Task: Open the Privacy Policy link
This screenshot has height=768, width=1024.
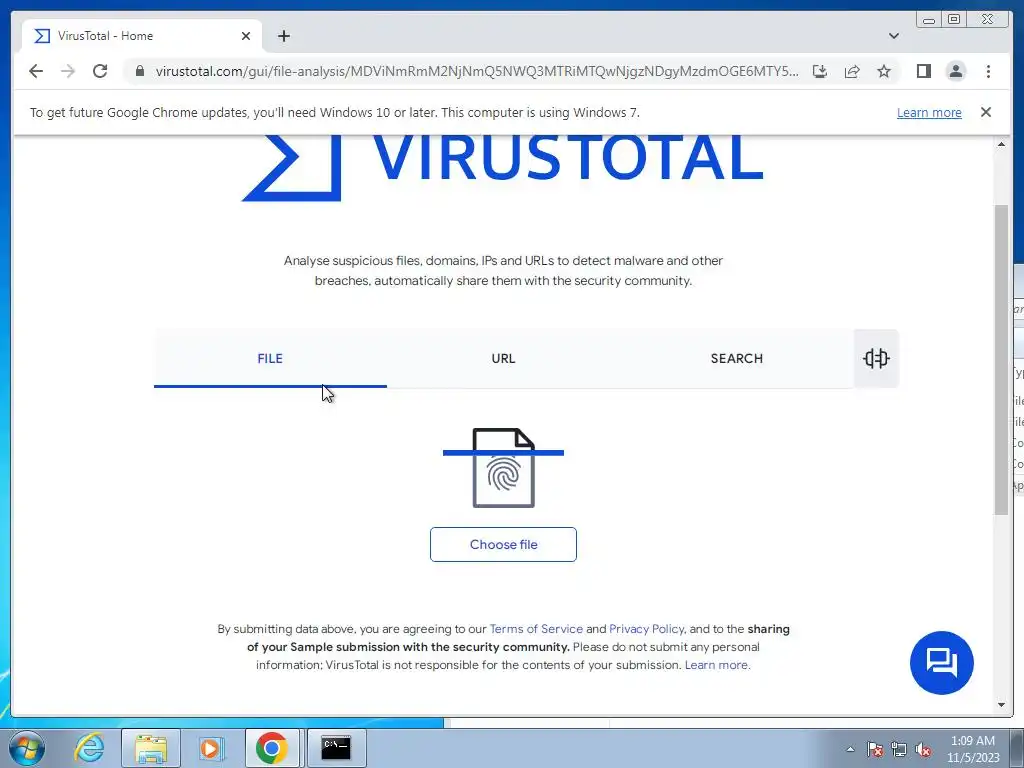Action: coord(647,629)
